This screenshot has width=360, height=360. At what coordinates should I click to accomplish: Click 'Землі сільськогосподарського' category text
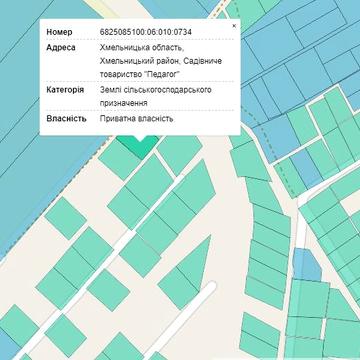[155, 90]
